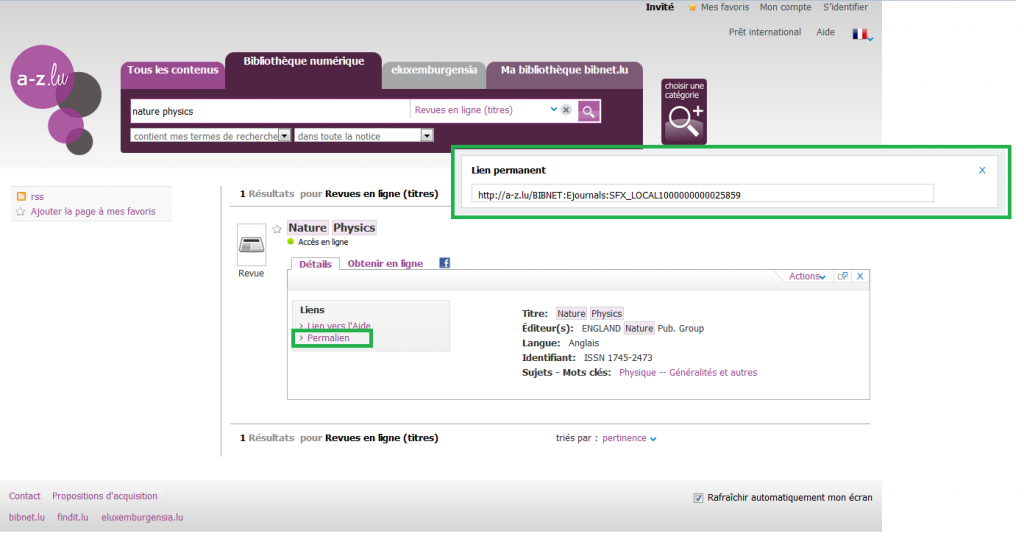Click the rss link text
The image size is (1024, 536).
click(37, 197)
